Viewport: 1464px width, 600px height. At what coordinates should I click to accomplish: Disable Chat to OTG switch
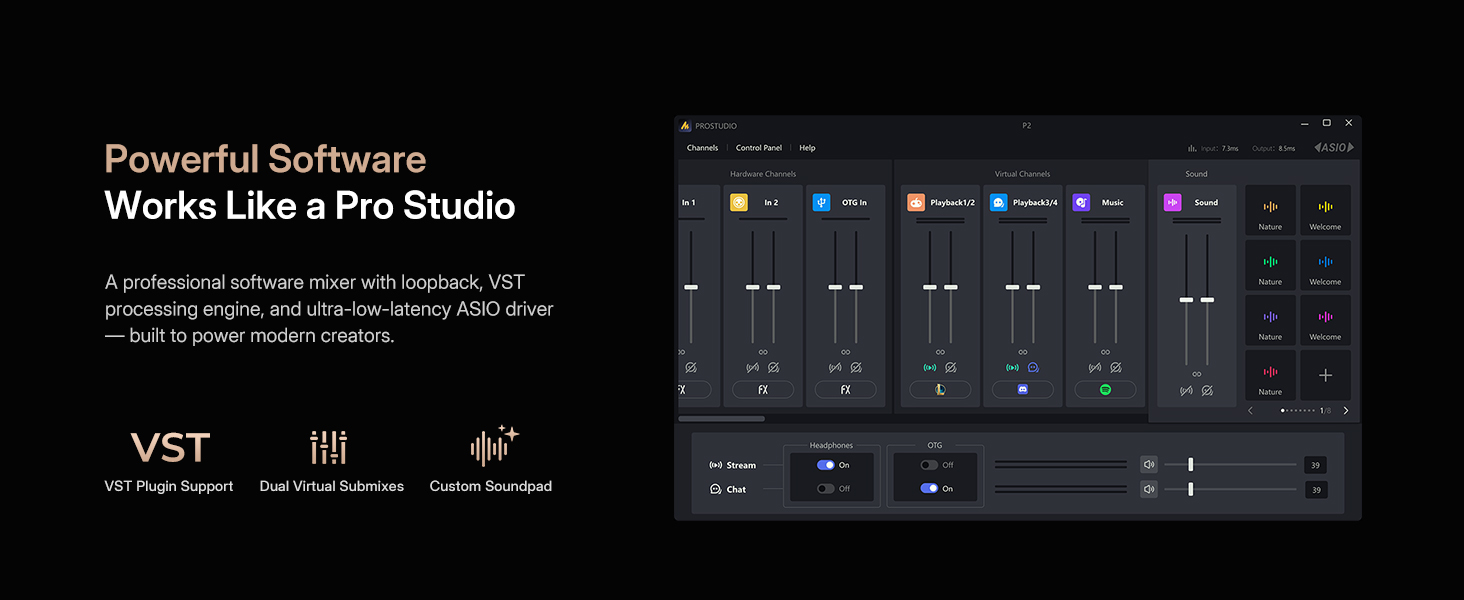pos(929,489)
